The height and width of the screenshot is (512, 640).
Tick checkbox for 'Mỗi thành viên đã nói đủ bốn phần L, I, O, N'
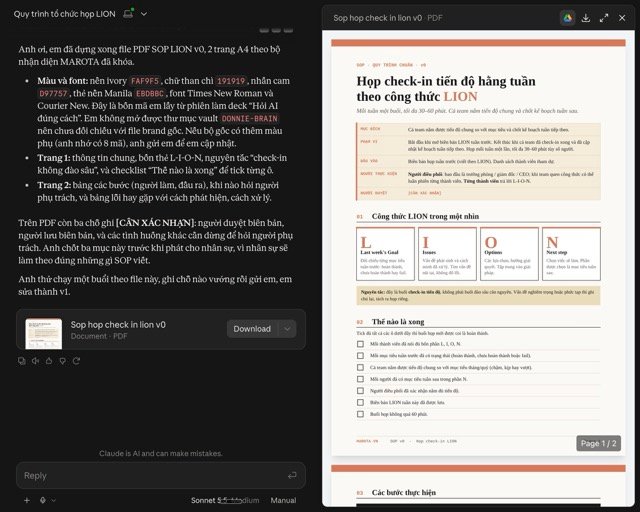pos(360,344)
